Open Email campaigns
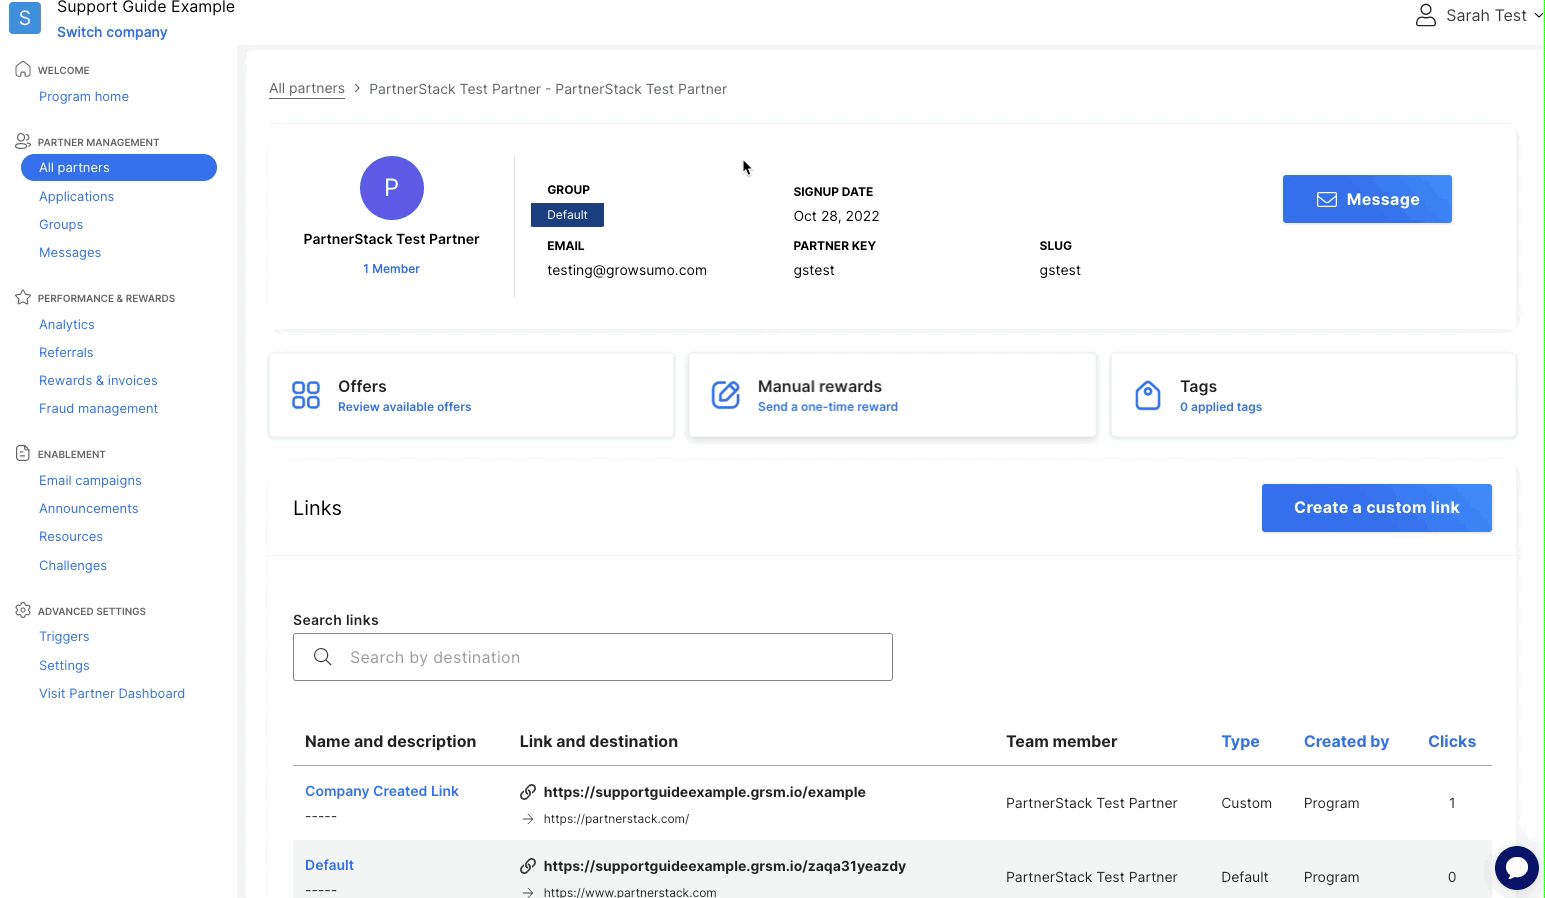1545x898 pixels. pyautogui.click(x=90, y=481)
